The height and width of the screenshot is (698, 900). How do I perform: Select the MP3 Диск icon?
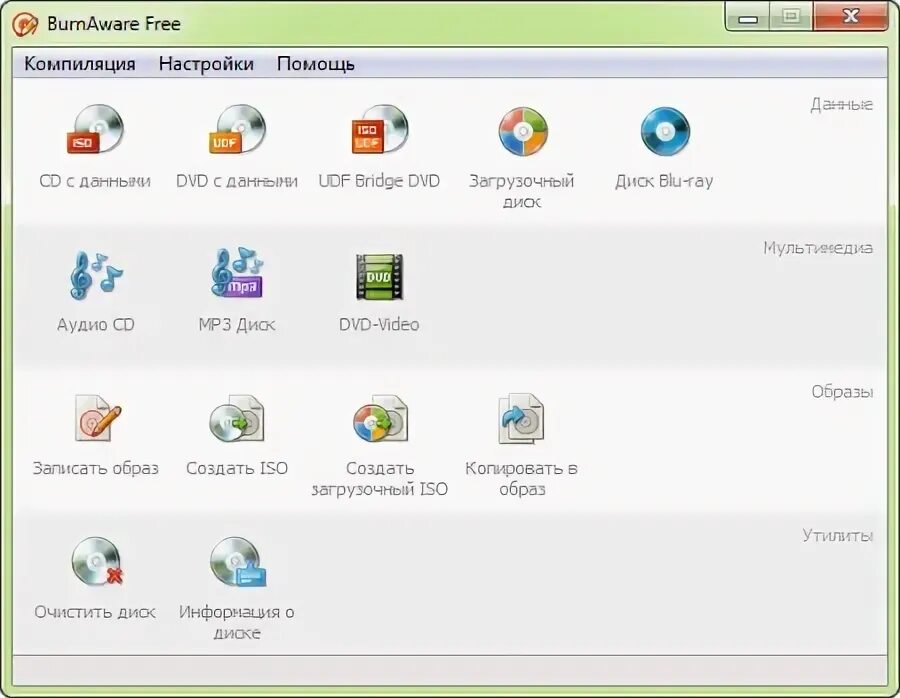point(237,273)
